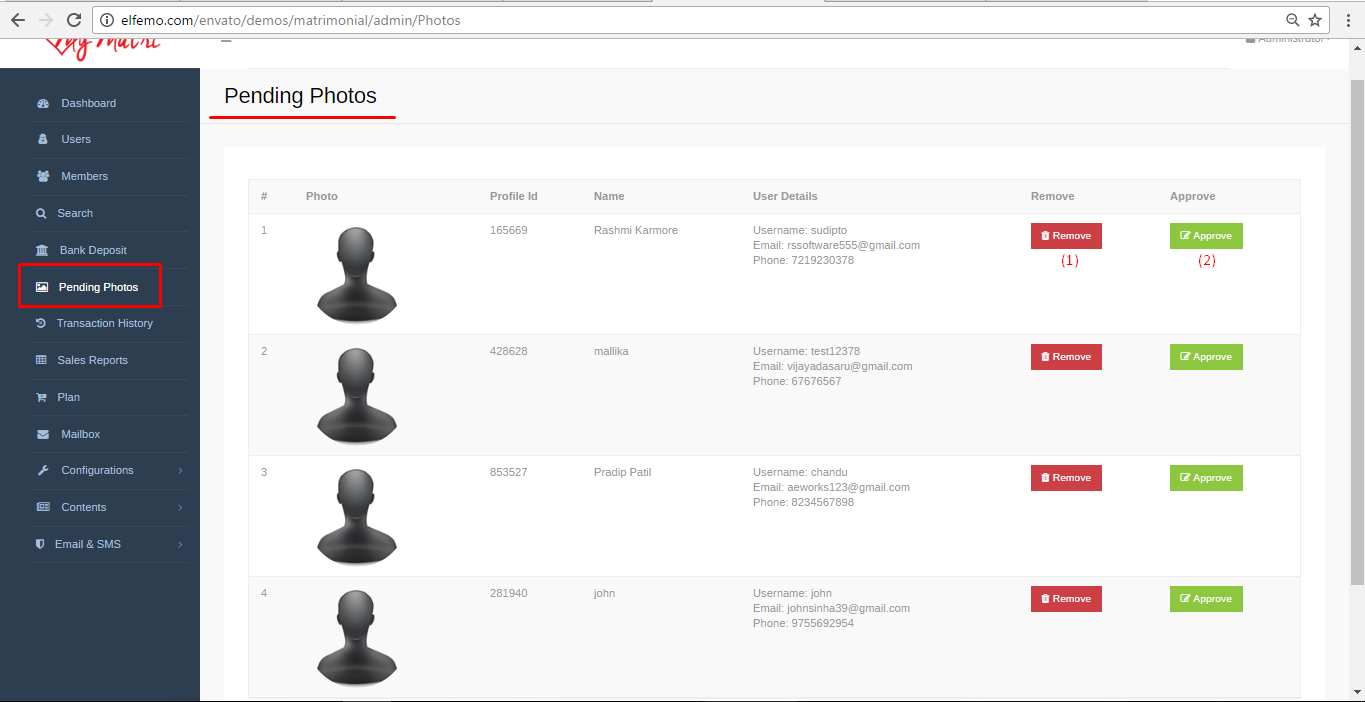This screenshot has width=1365, height=702.
Task: Click profile id 281940
Action: [x=508, y=593]
